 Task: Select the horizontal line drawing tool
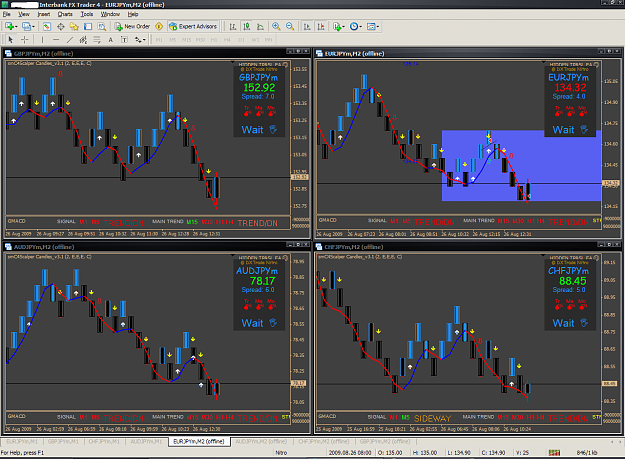56,39
